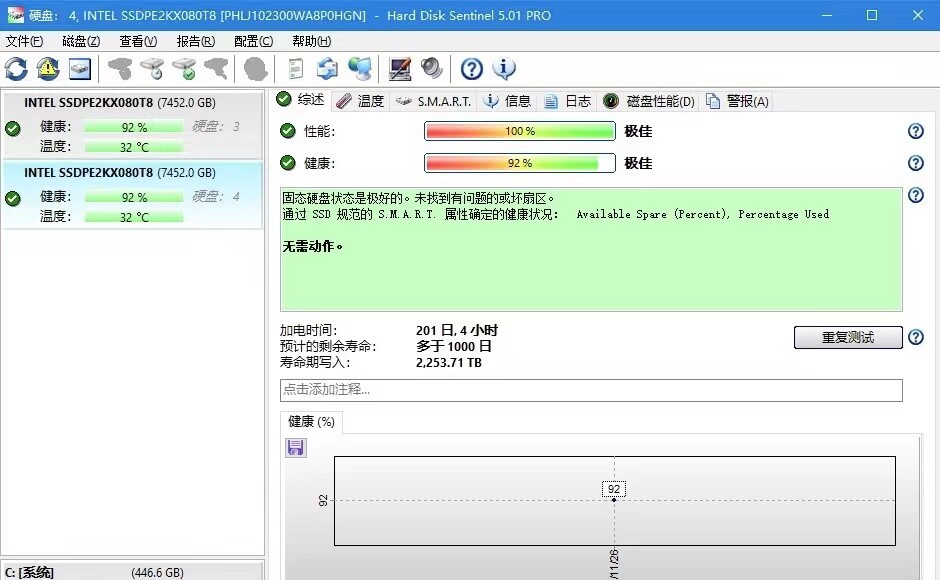Select the 健康 (%) chart tab

click(x=311, y=422)
